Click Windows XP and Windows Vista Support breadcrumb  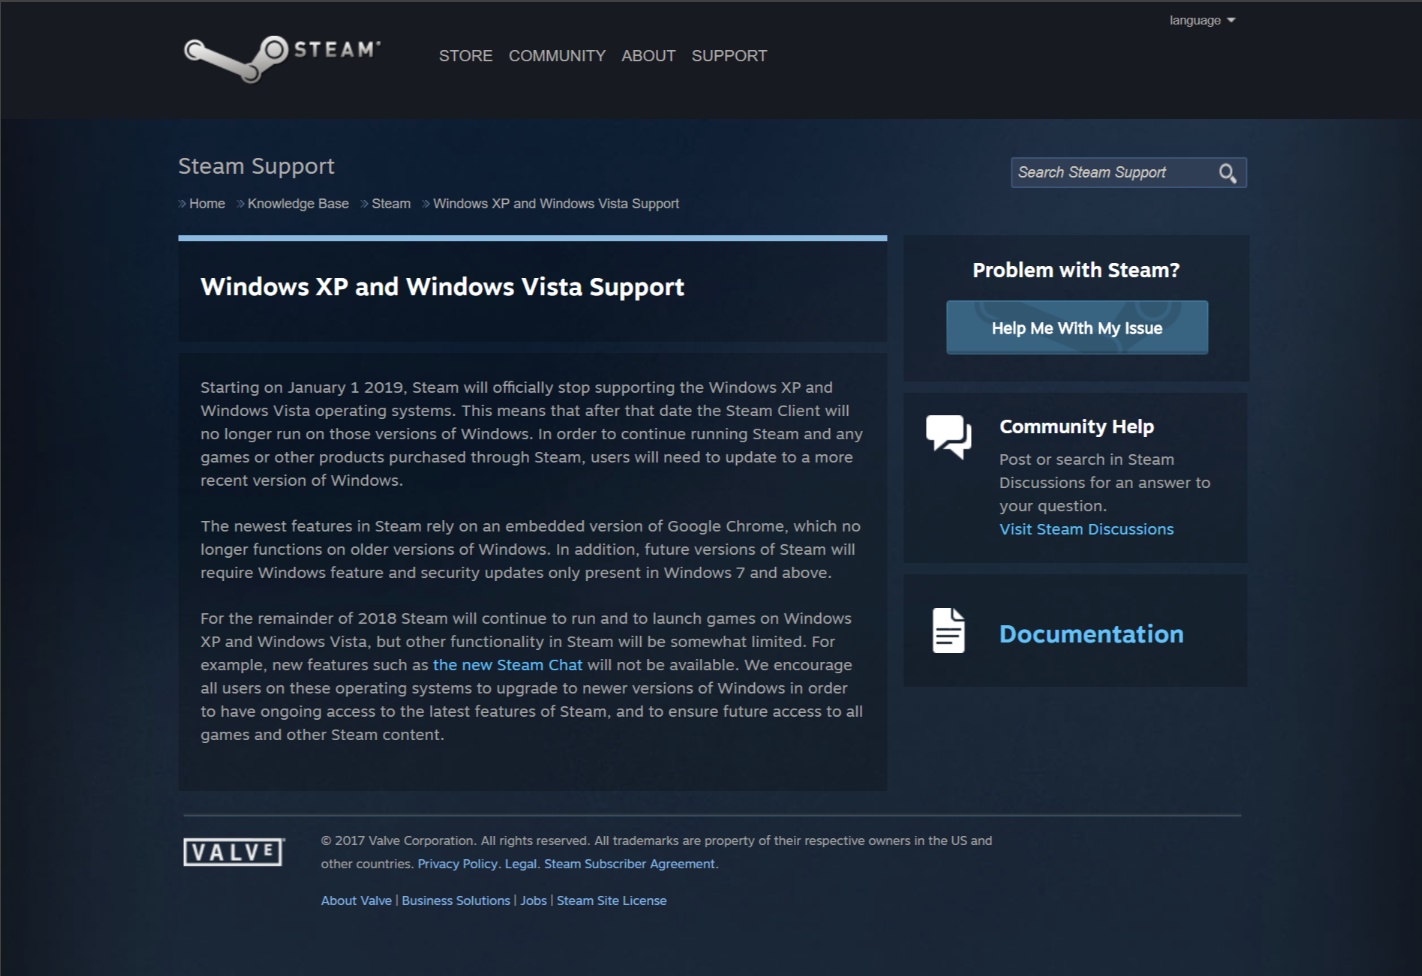click(x=556, y=203)
